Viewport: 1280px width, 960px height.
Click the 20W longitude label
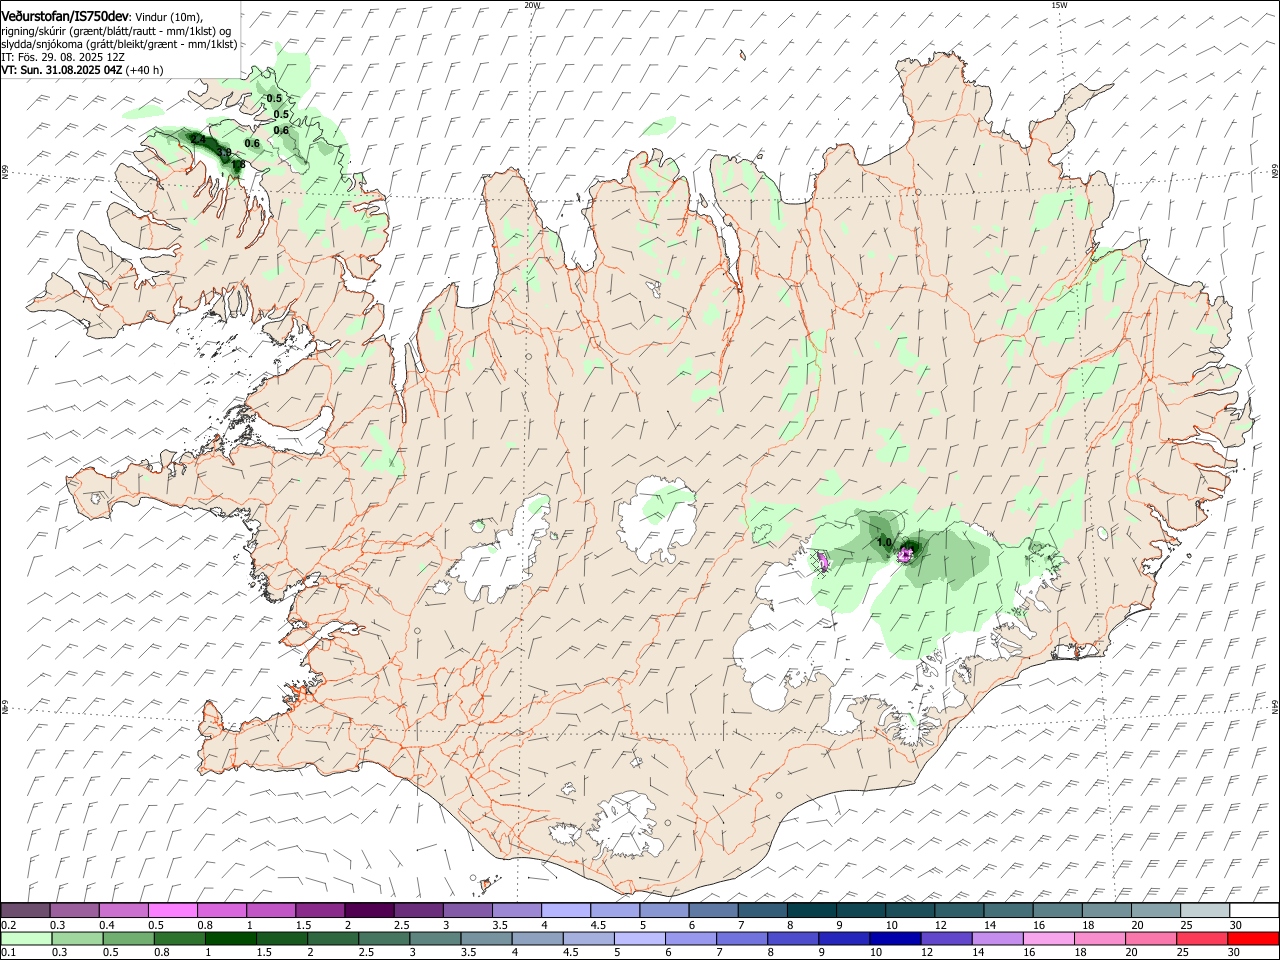tap(532, 5)
